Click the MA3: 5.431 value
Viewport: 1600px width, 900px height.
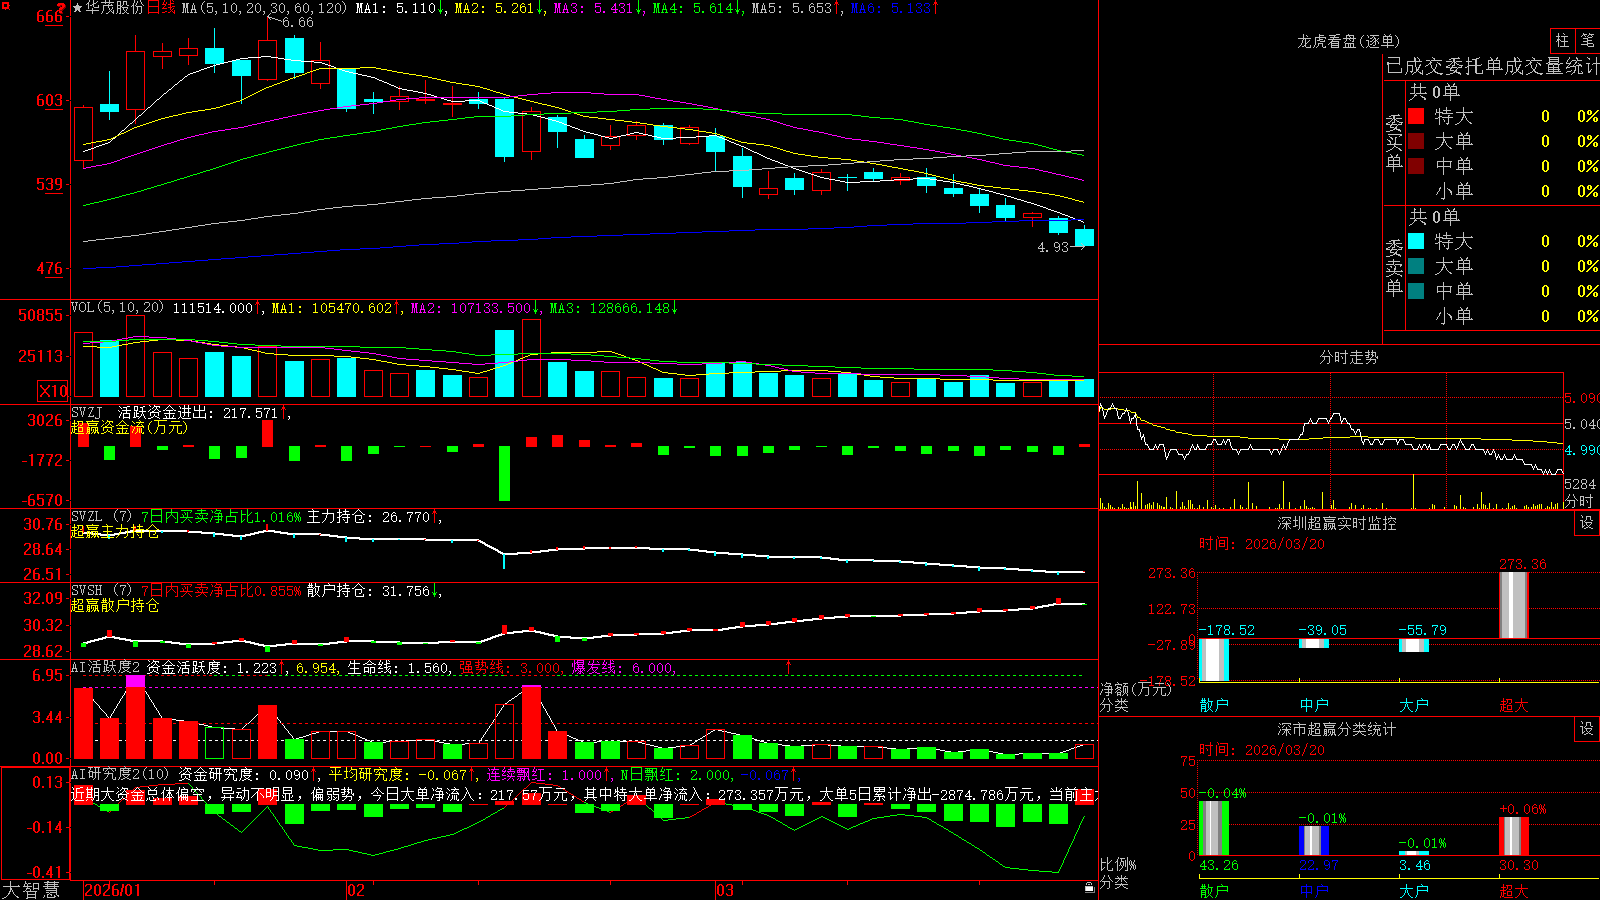coord(595,8)
